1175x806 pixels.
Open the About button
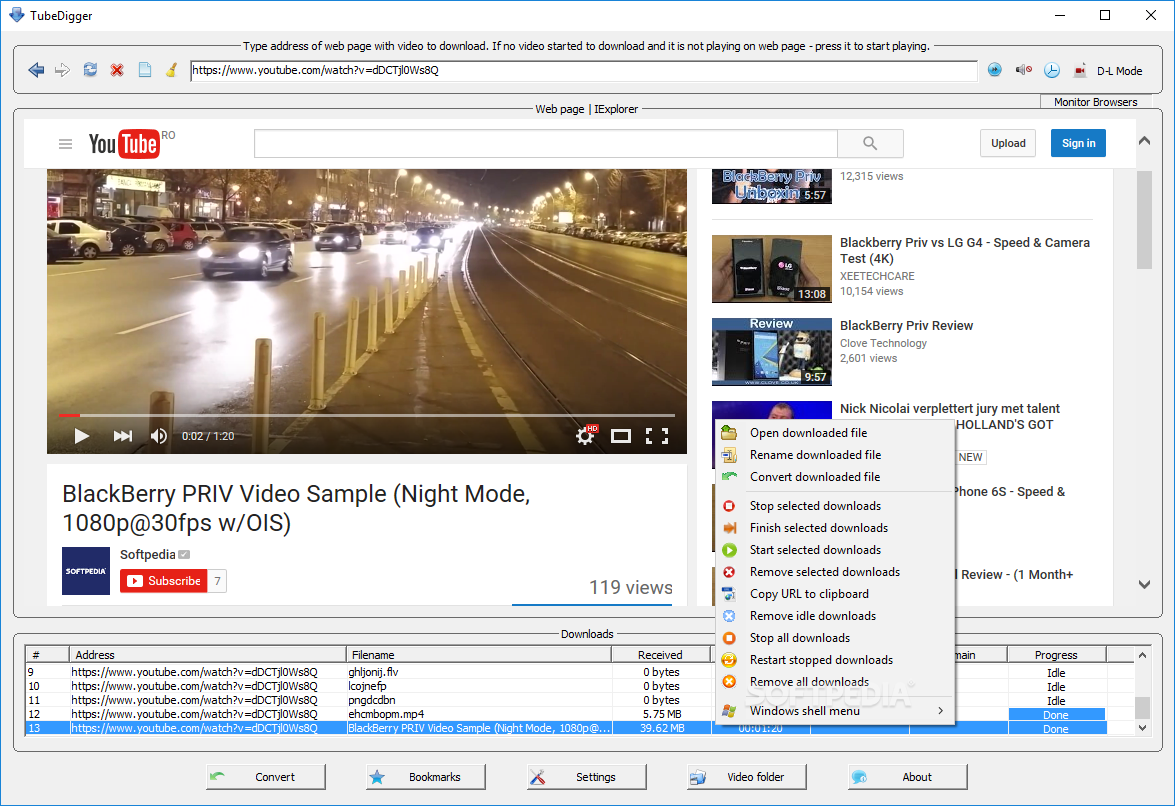907,777
